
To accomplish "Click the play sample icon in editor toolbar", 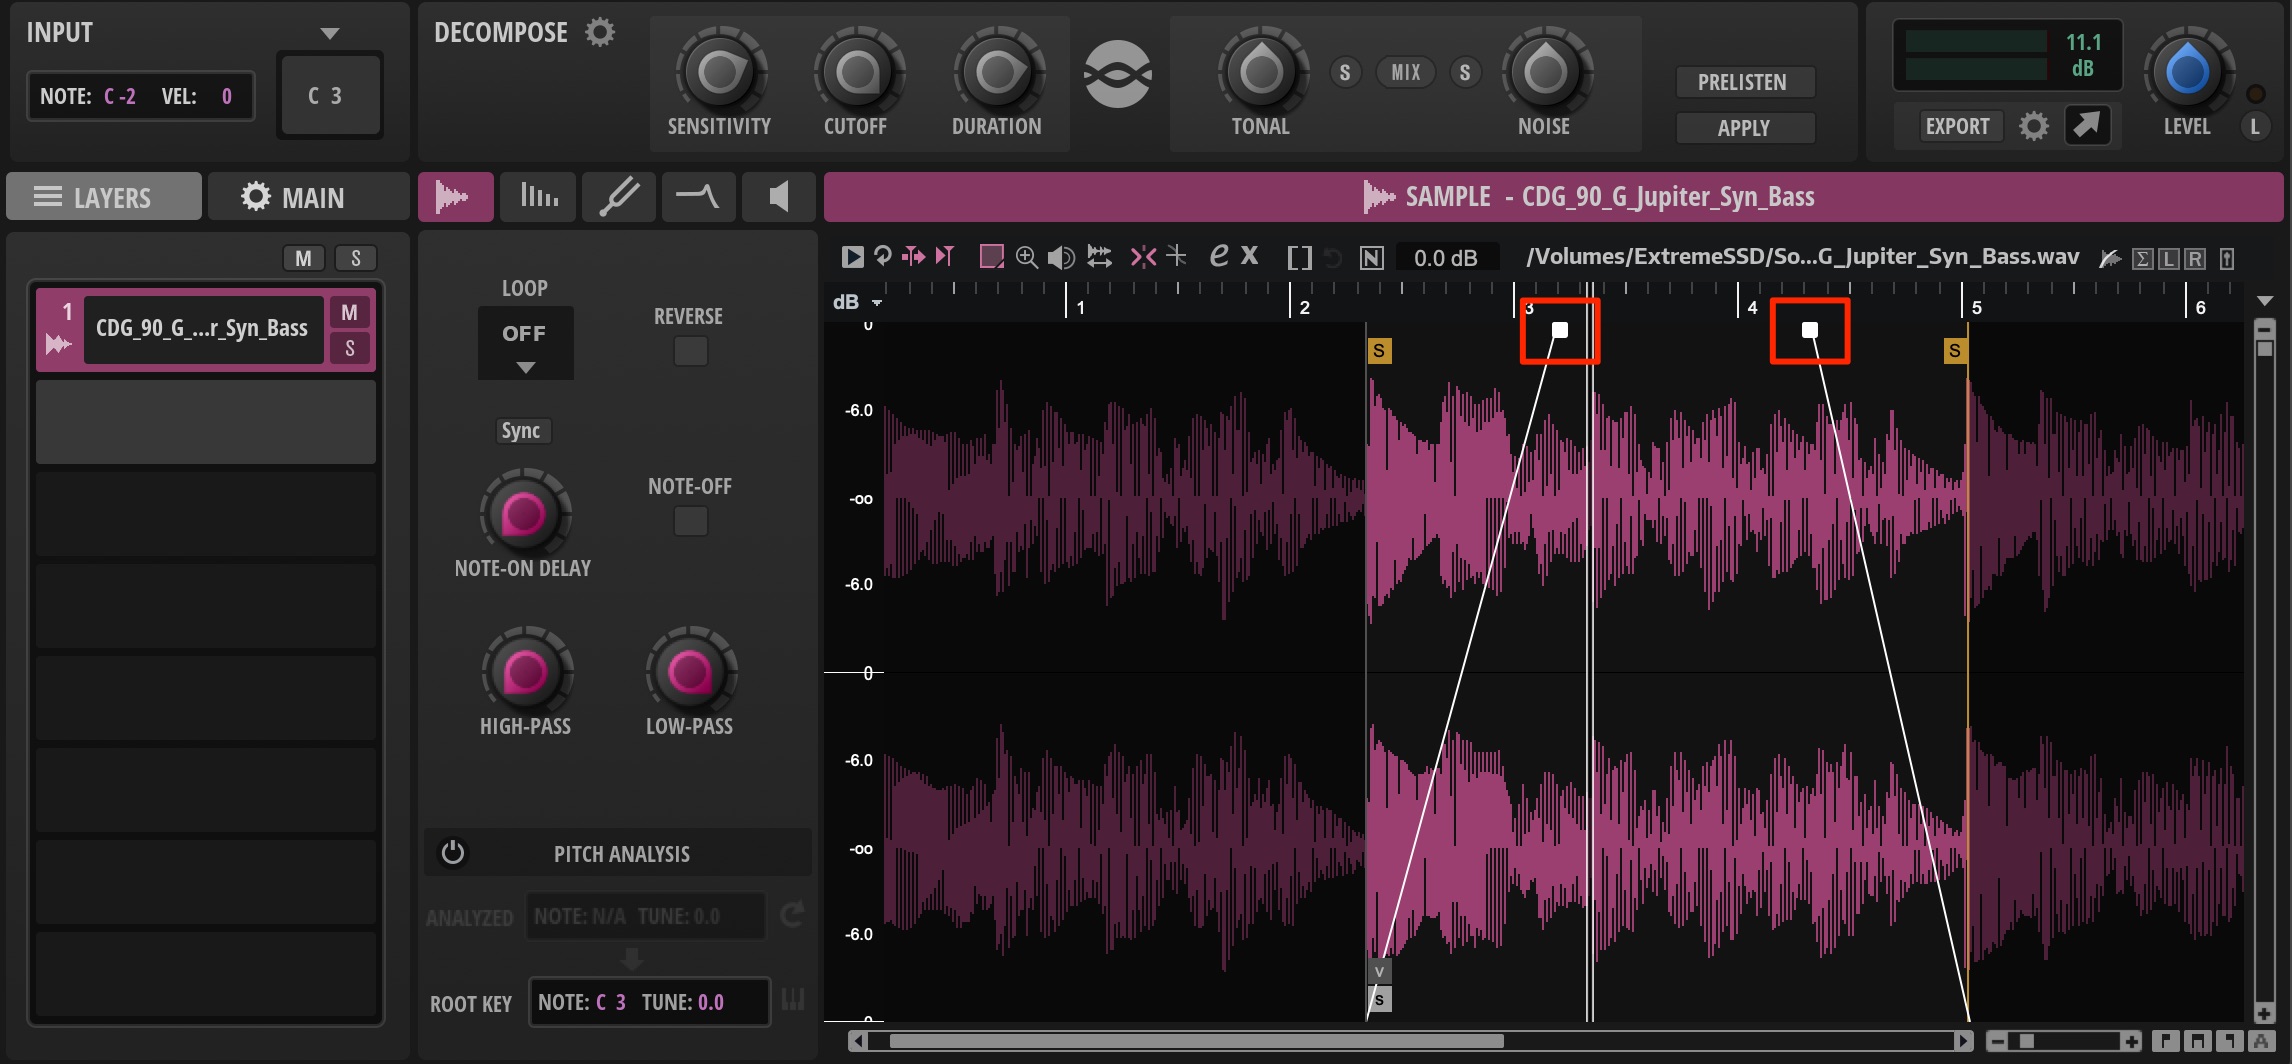I will pos(852,257).
